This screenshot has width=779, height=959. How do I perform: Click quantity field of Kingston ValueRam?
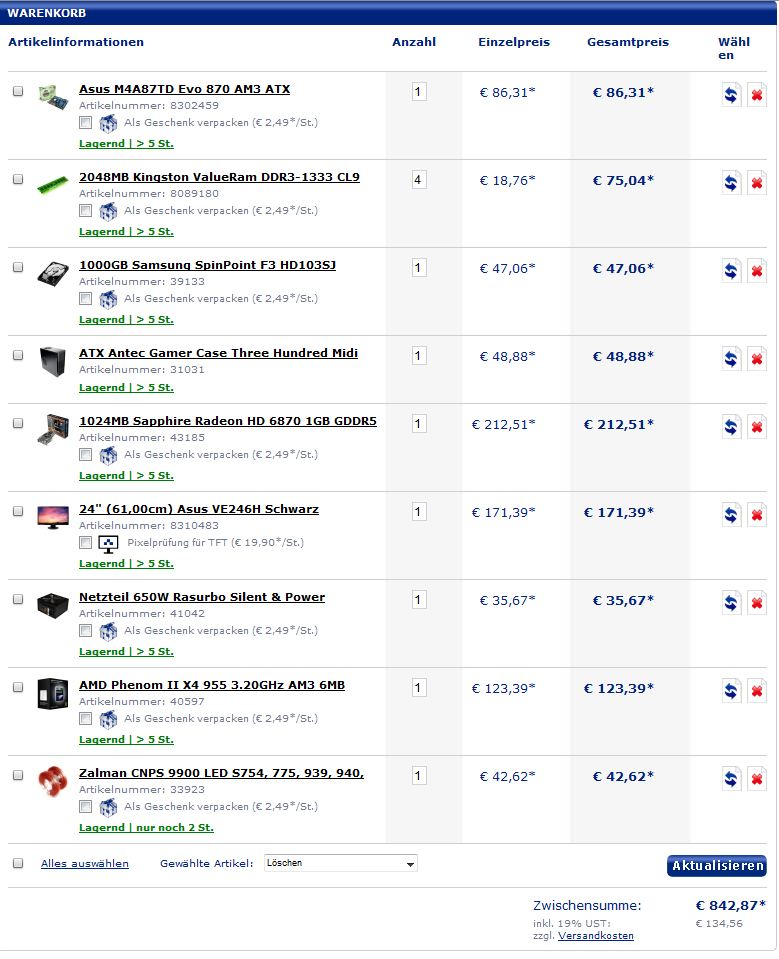pos(418,180)
